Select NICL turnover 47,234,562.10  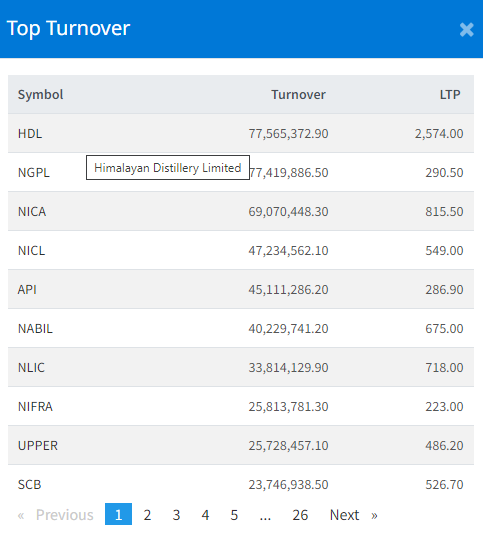tap(289, 251)
